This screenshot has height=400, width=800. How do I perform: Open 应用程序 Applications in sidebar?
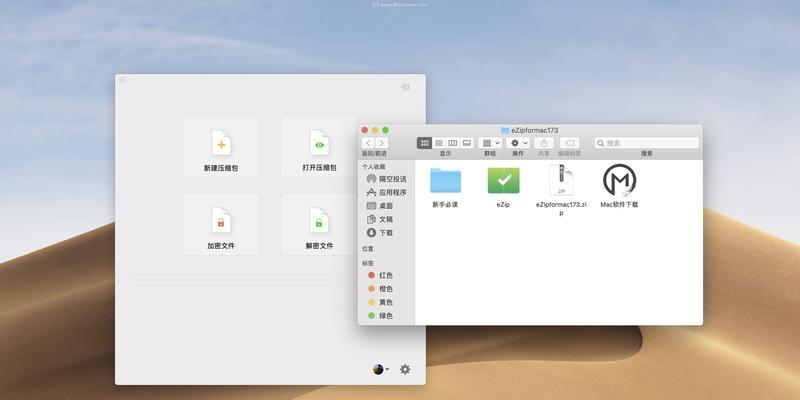(x=387, y=192)
